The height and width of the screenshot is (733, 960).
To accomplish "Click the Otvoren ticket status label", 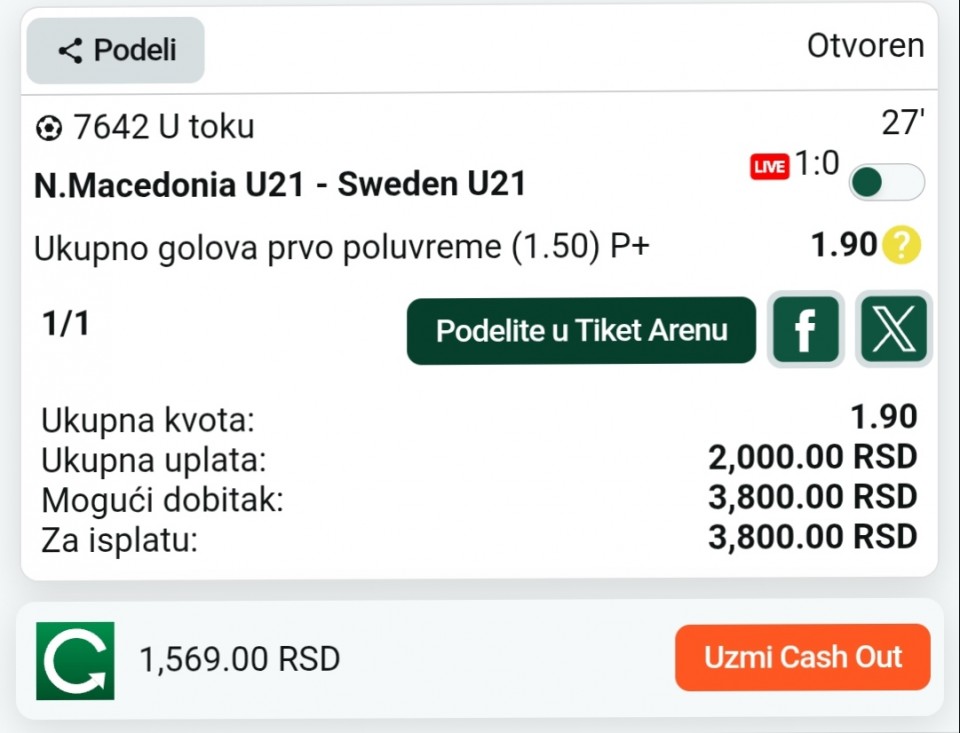I will tap(865, 46).
